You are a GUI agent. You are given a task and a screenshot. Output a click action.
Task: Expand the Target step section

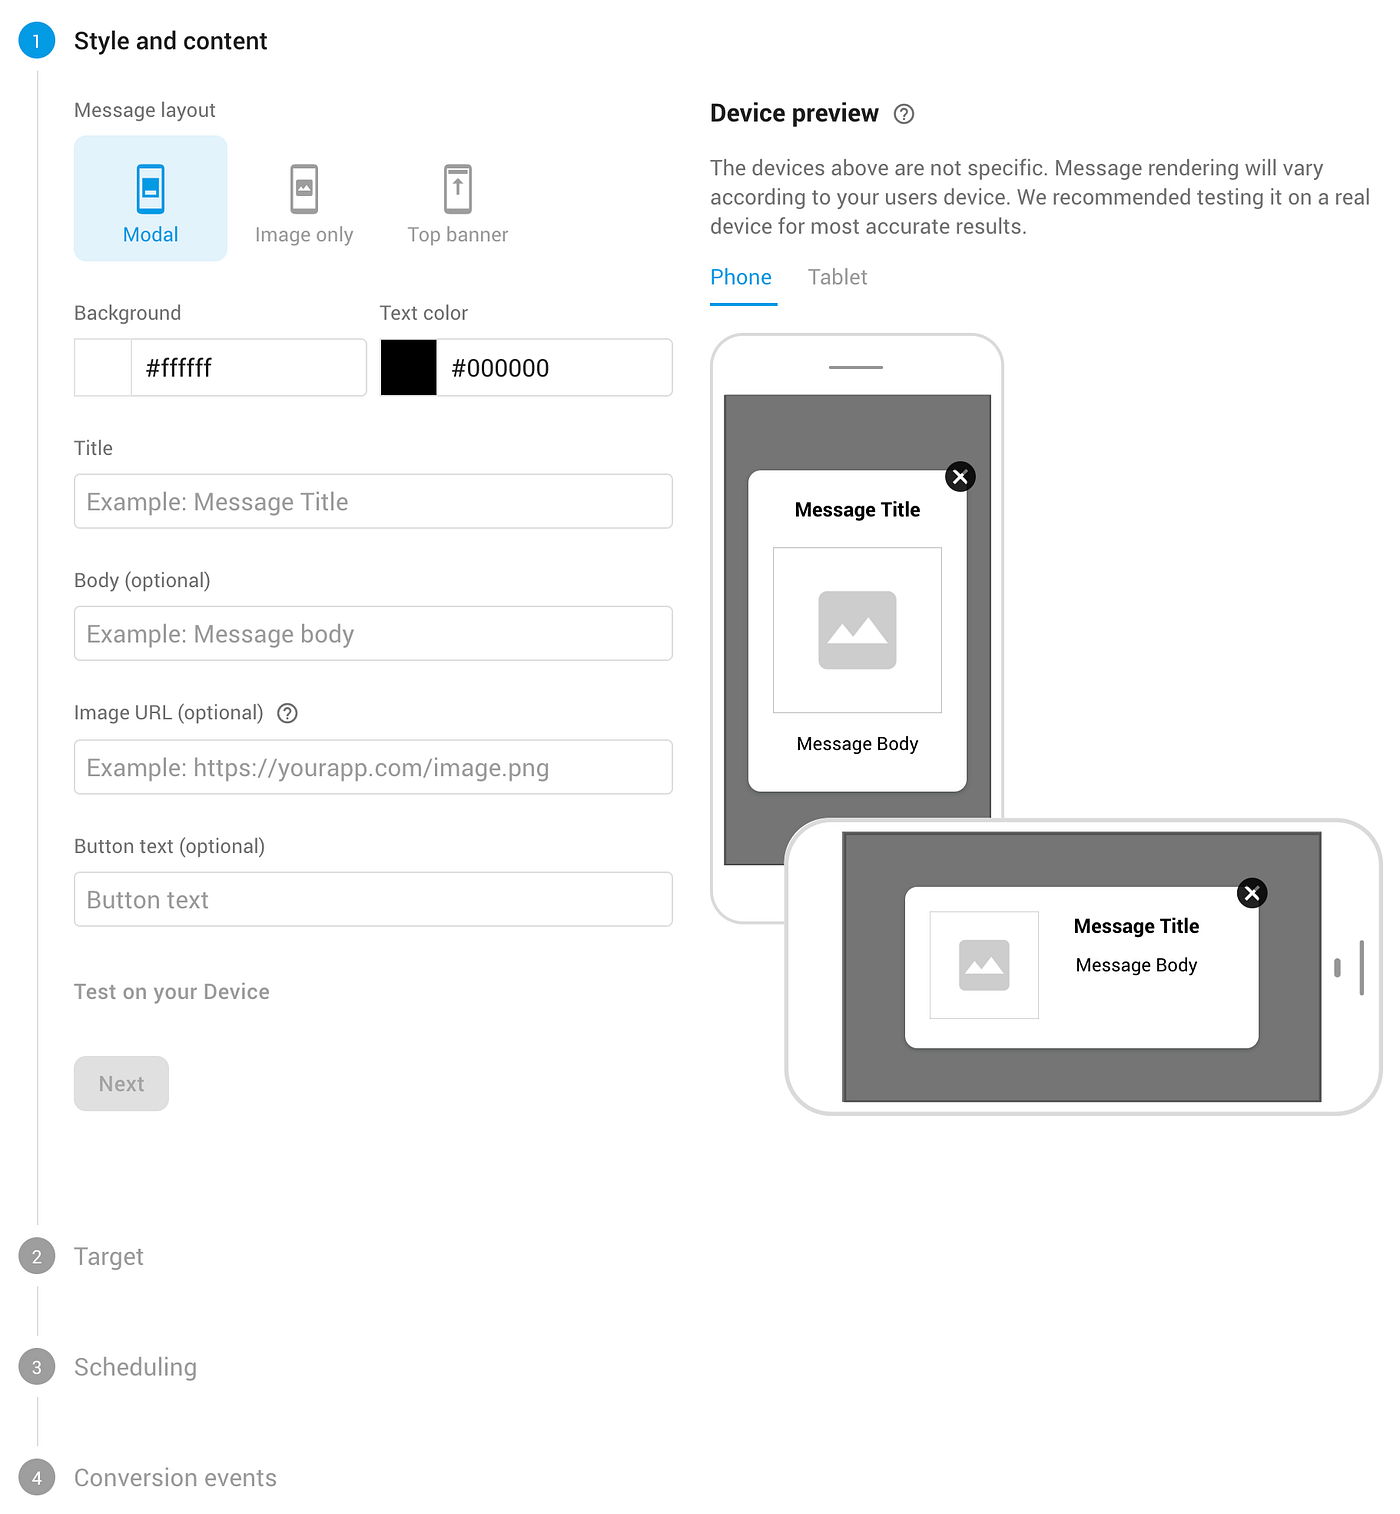click(108, 1256)
